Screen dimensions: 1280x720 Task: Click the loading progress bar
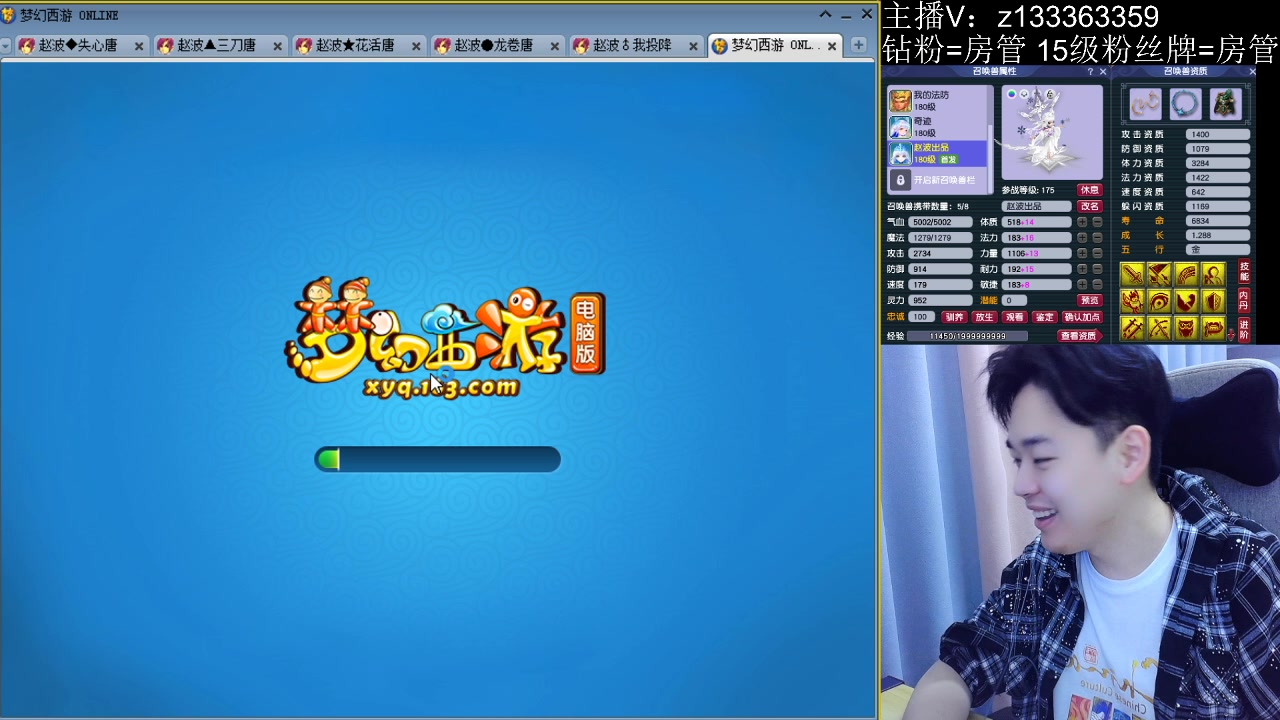click(440, 459)
